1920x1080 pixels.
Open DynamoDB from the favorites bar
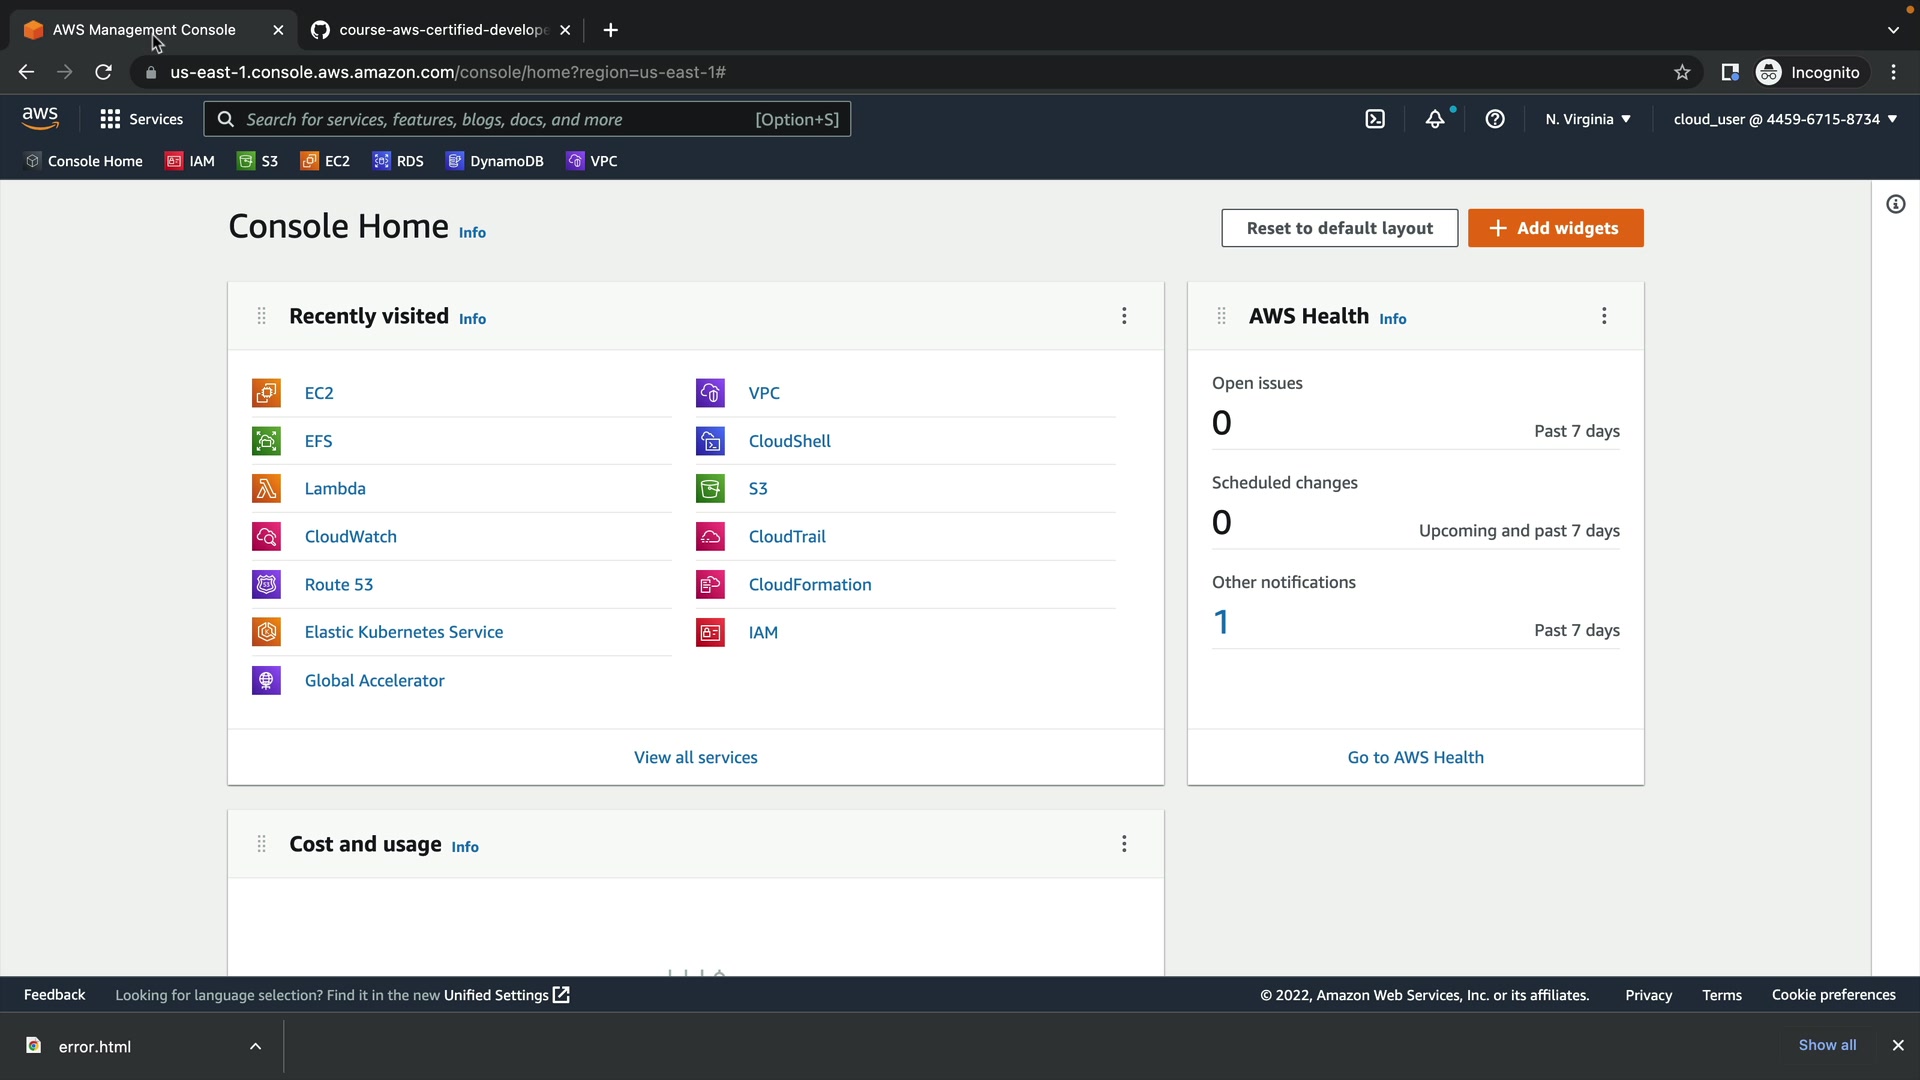tap(495, 161)
